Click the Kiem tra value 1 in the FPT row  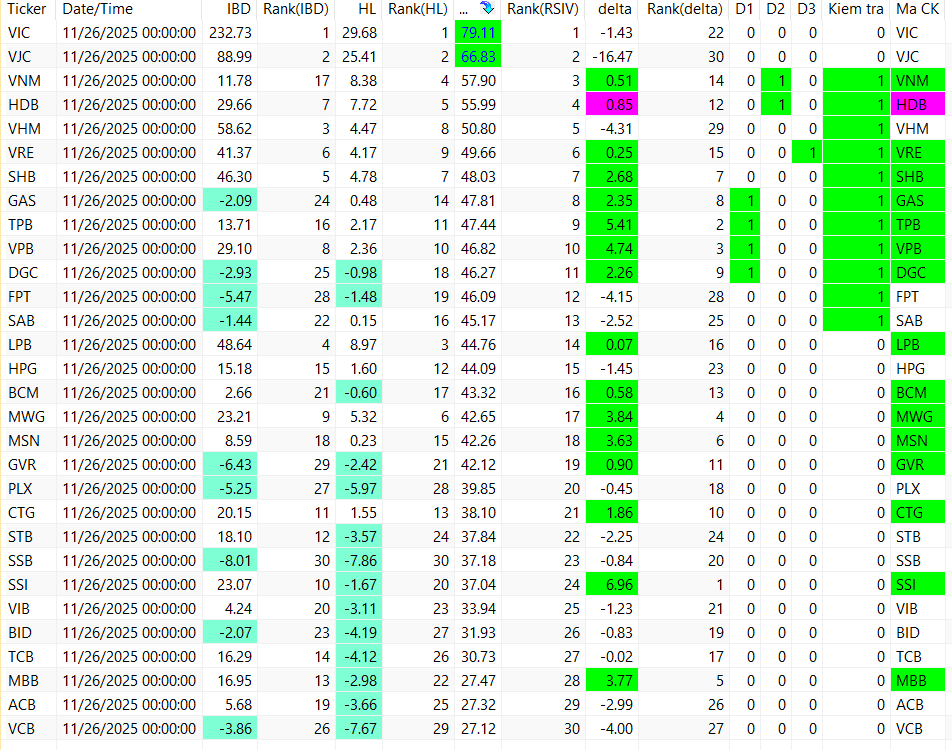pyautogui.click(x=856, y=296)
